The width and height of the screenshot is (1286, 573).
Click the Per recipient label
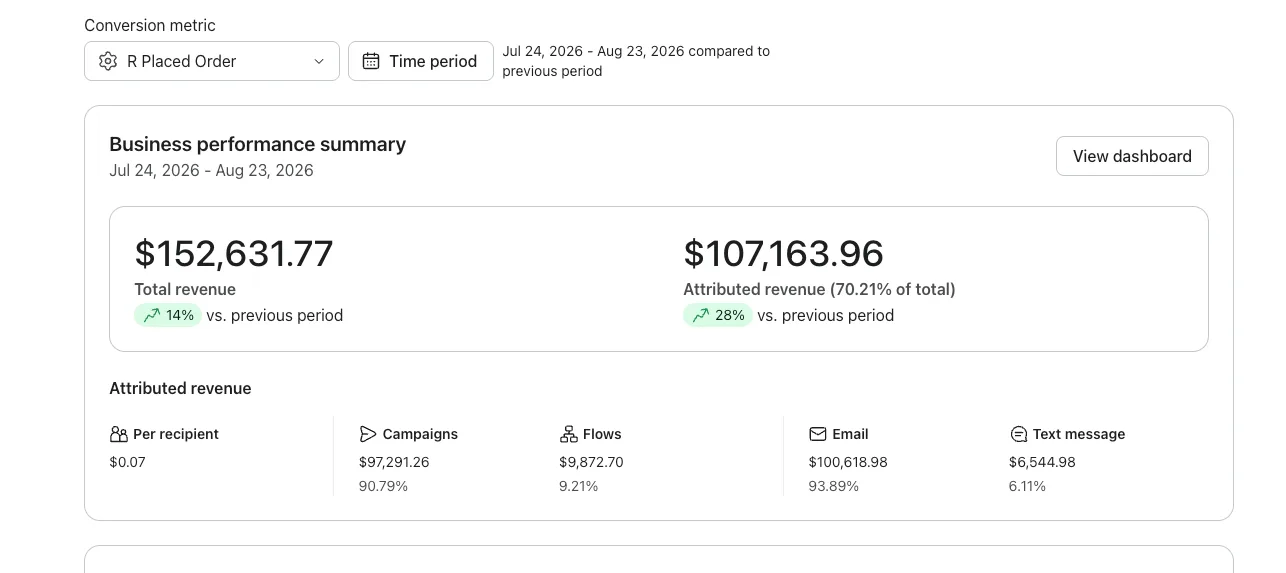[176, 434]
